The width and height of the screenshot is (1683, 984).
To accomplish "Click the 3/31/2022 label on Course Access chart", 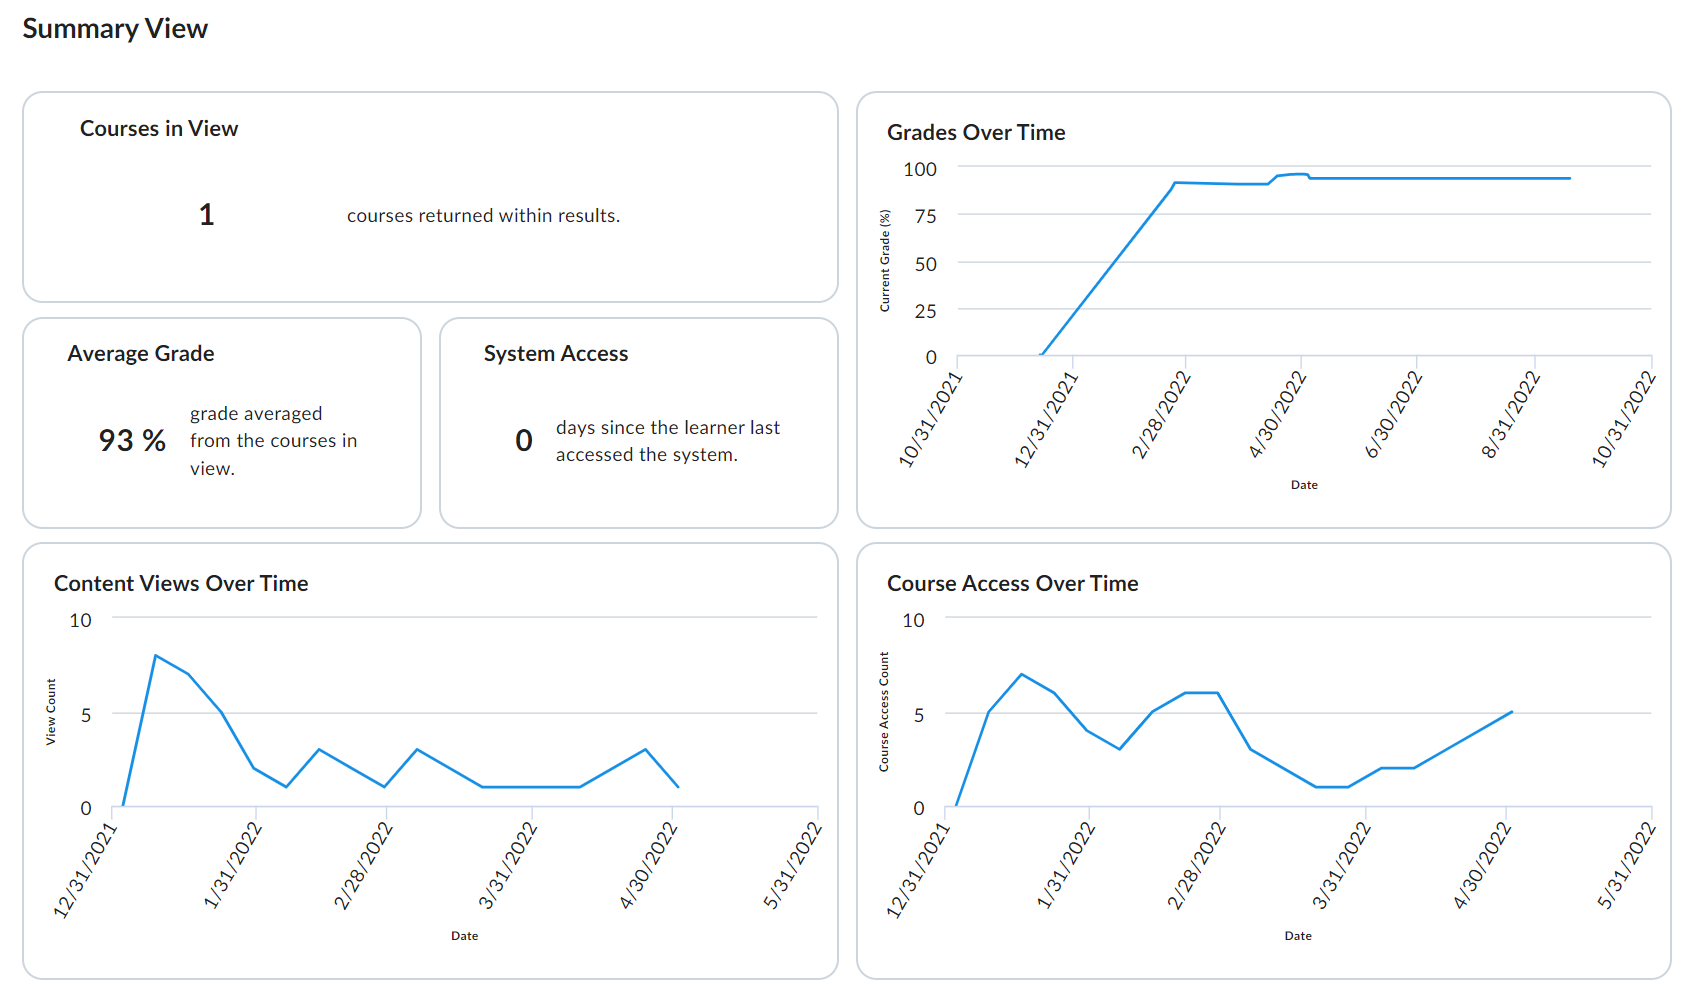I will tap(1341, 865).
